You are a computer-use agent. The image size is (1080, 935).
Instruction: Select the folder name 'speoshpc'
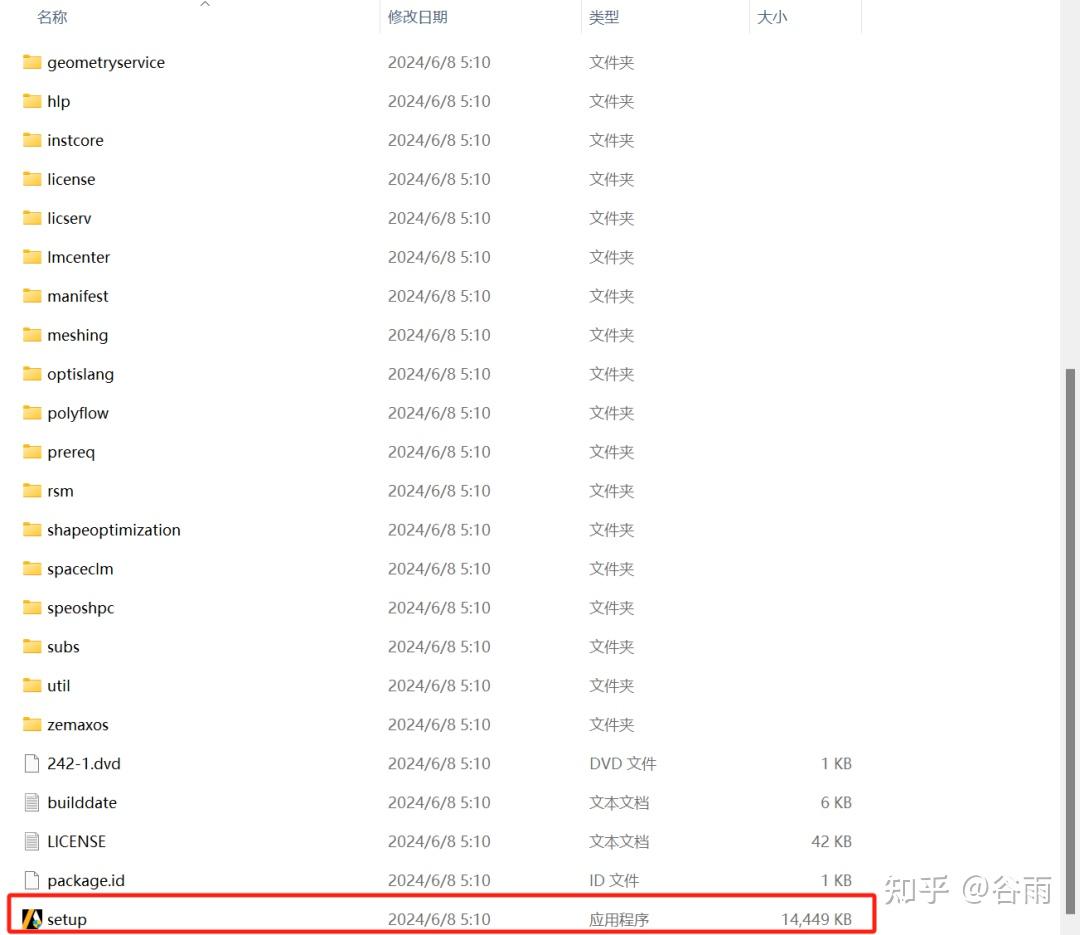(81, 607)
